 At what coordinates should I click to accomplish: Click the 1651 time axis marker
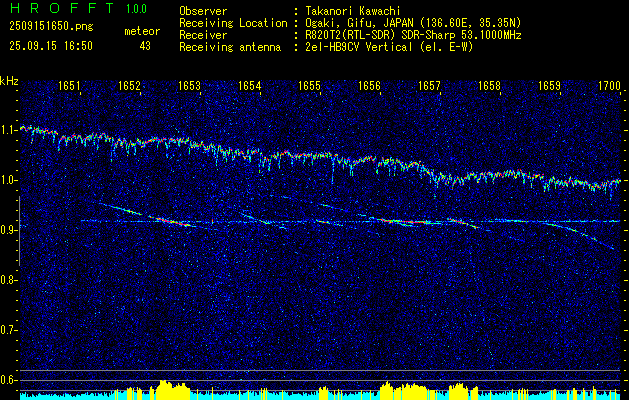tap(69, 85)
